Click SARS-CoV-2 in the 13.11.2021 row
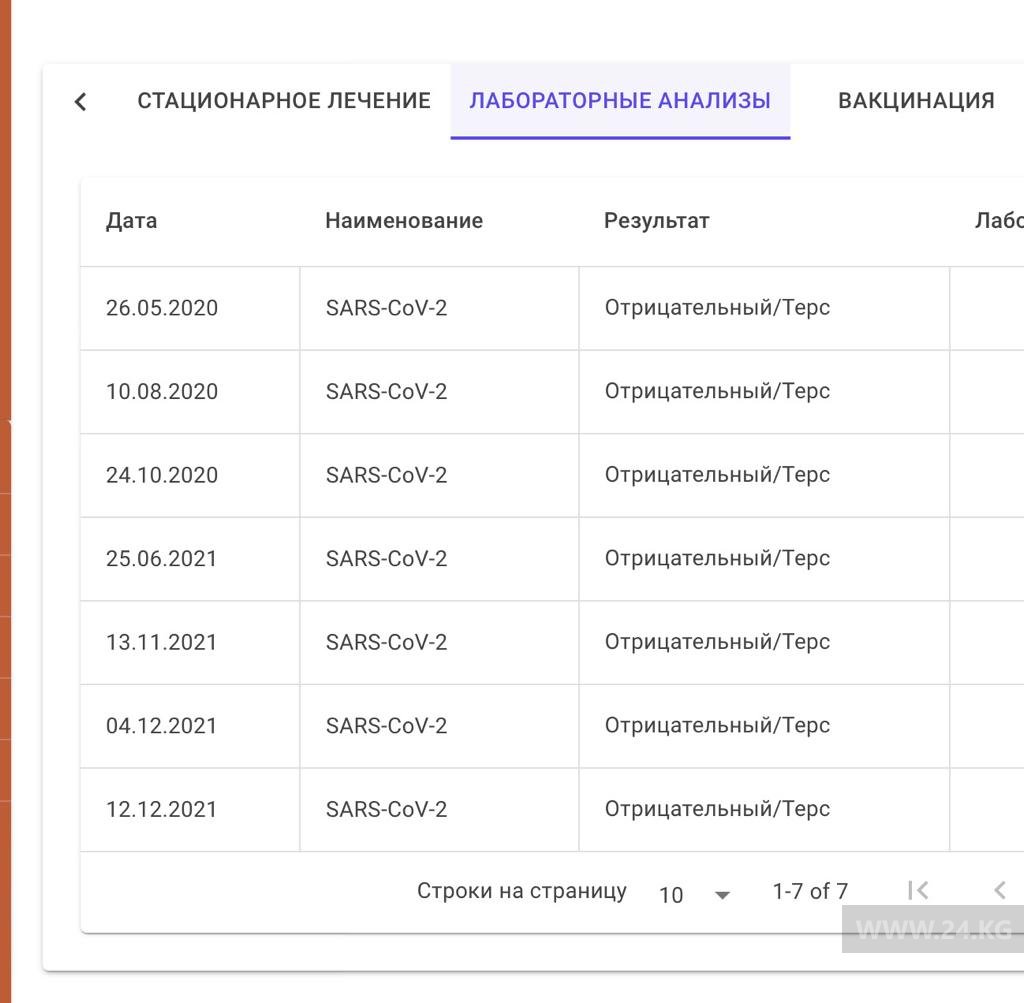Viewport: 1024px width, 1003px height. 386,642
